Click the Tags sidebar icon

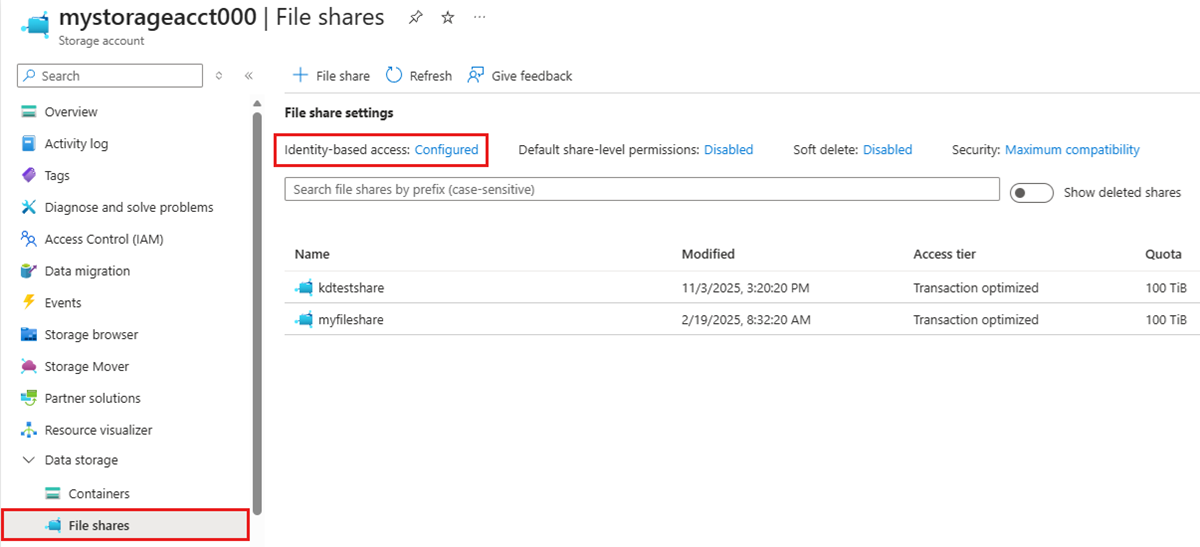point(28,176)
